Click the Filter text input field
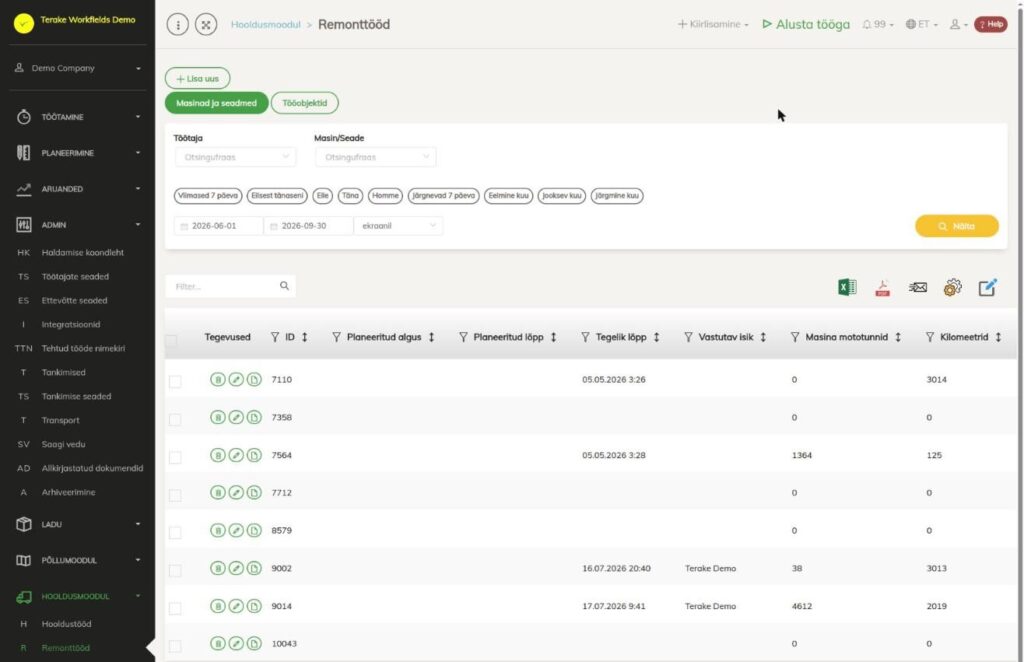 coord(222,286)
